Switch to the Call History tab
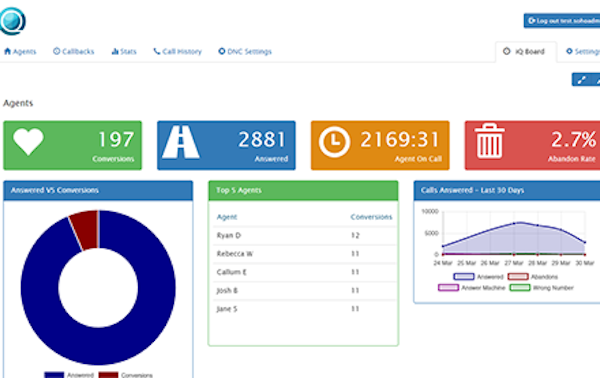 178,51
